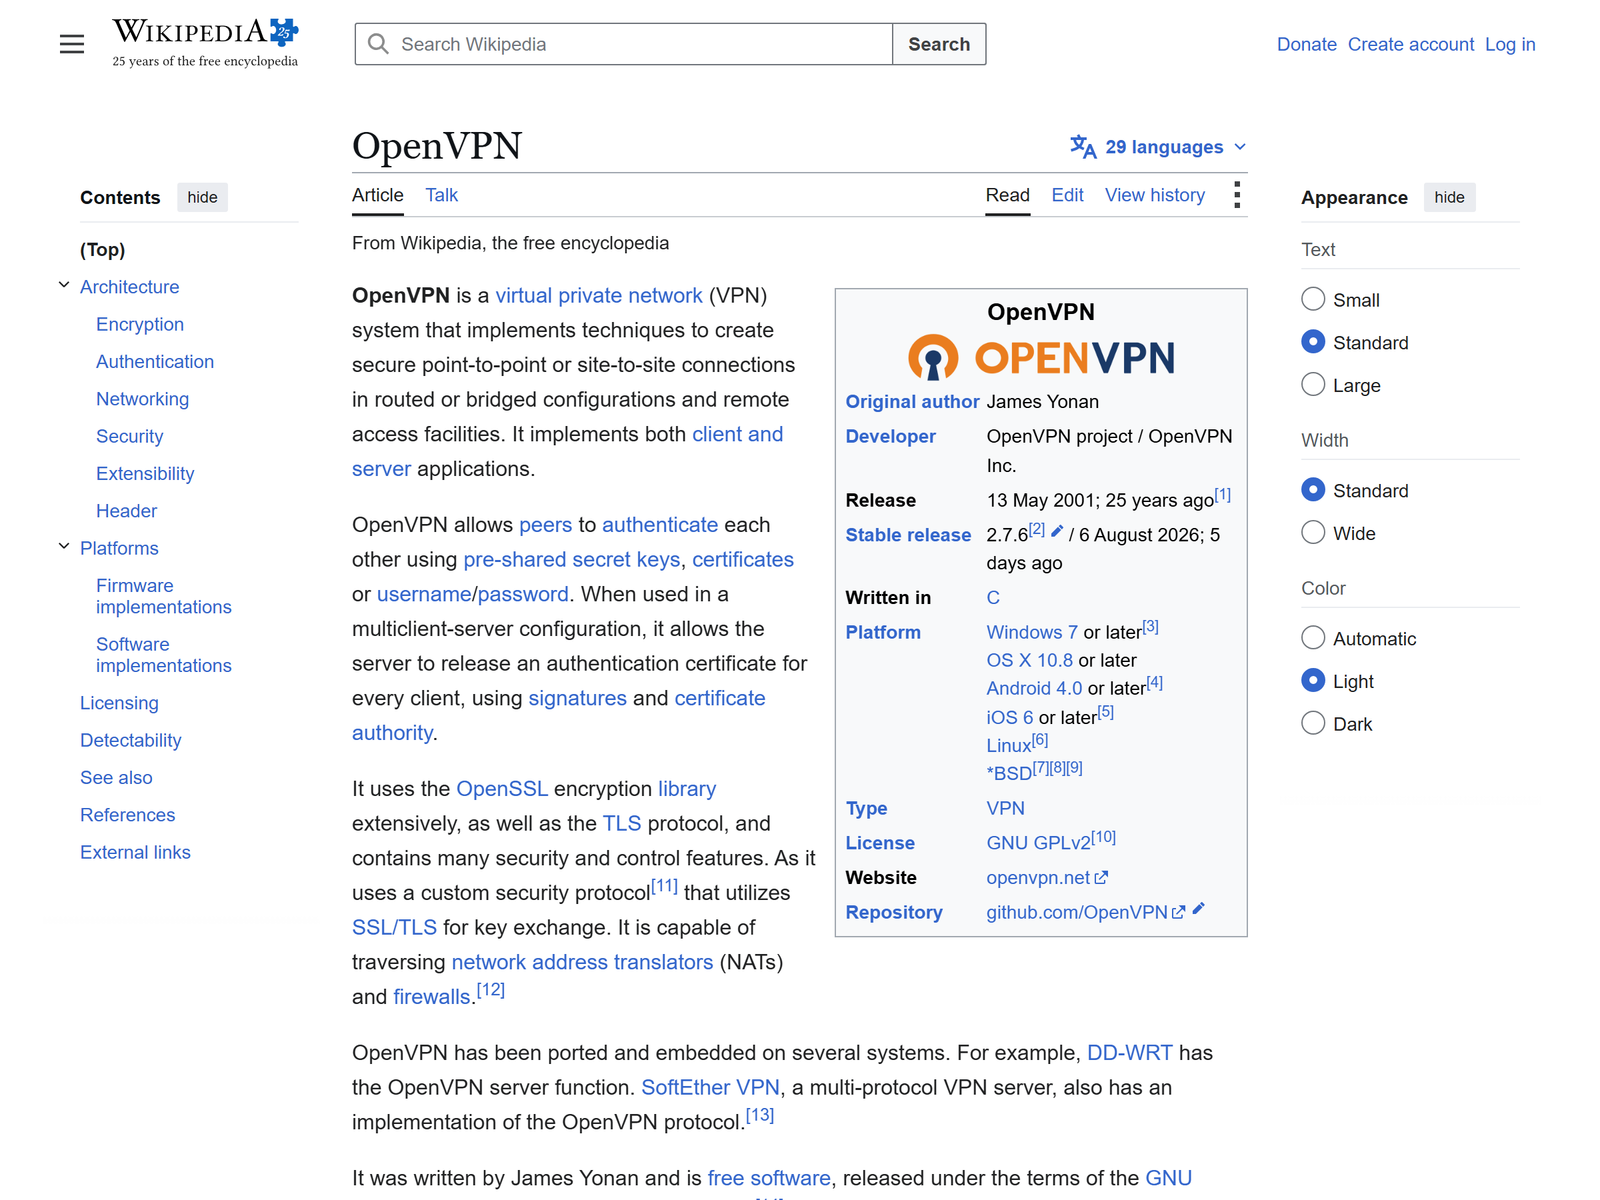Screen dimensions: 1600x1200
Task: Click external link icon next to openvpn.net
Action: coord(1101,878)
